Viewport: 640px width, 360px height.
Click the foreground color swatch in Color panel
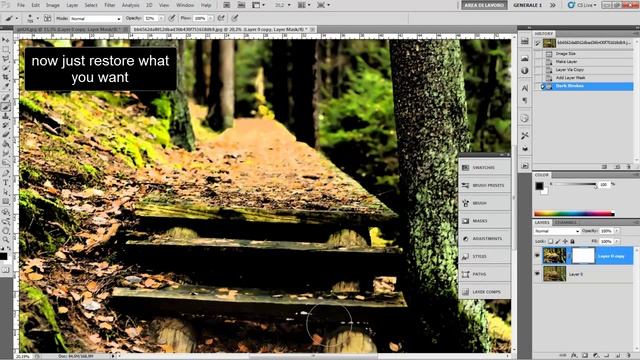pos(540,186)
